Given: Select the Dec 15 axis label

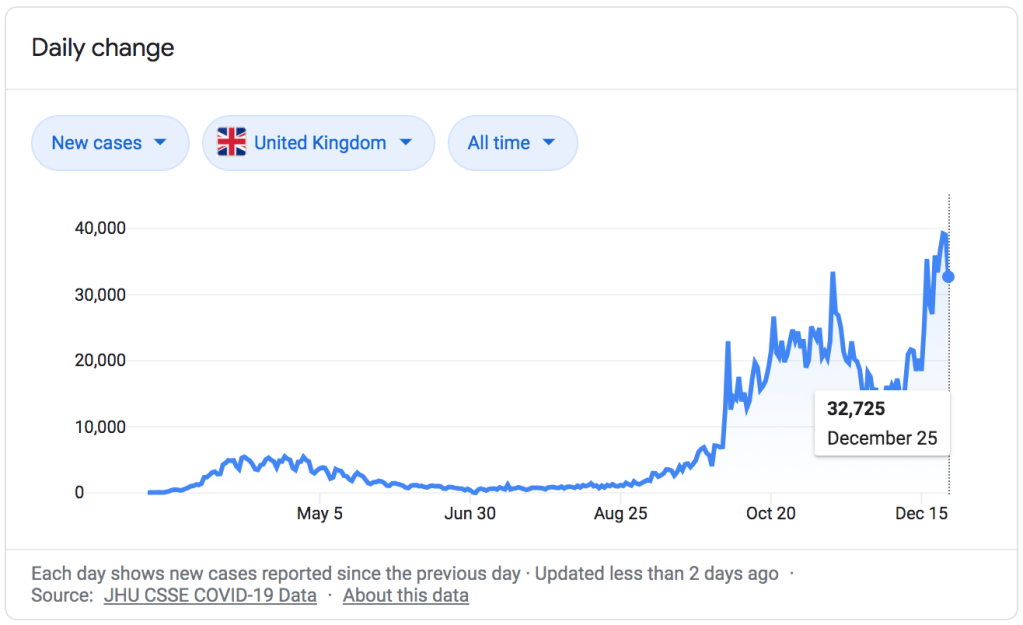Looking at the screenshot, I should [x=921, y=514].
